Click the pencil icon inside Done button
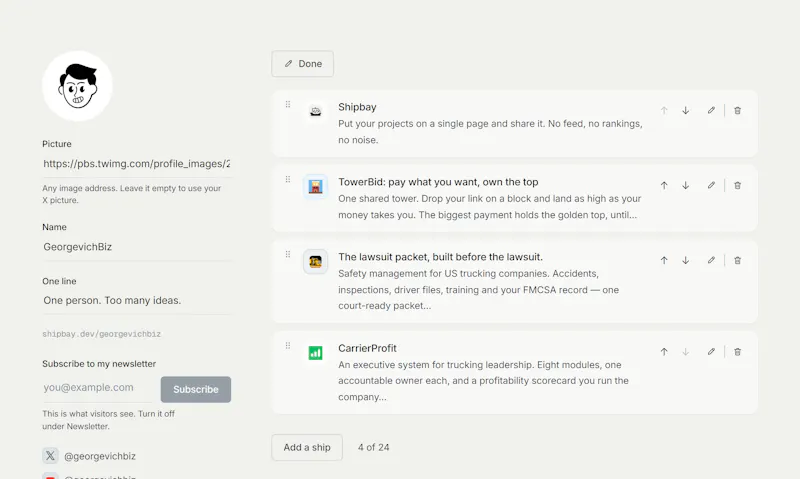Screen dimensions: 800x479 [288, 64]
